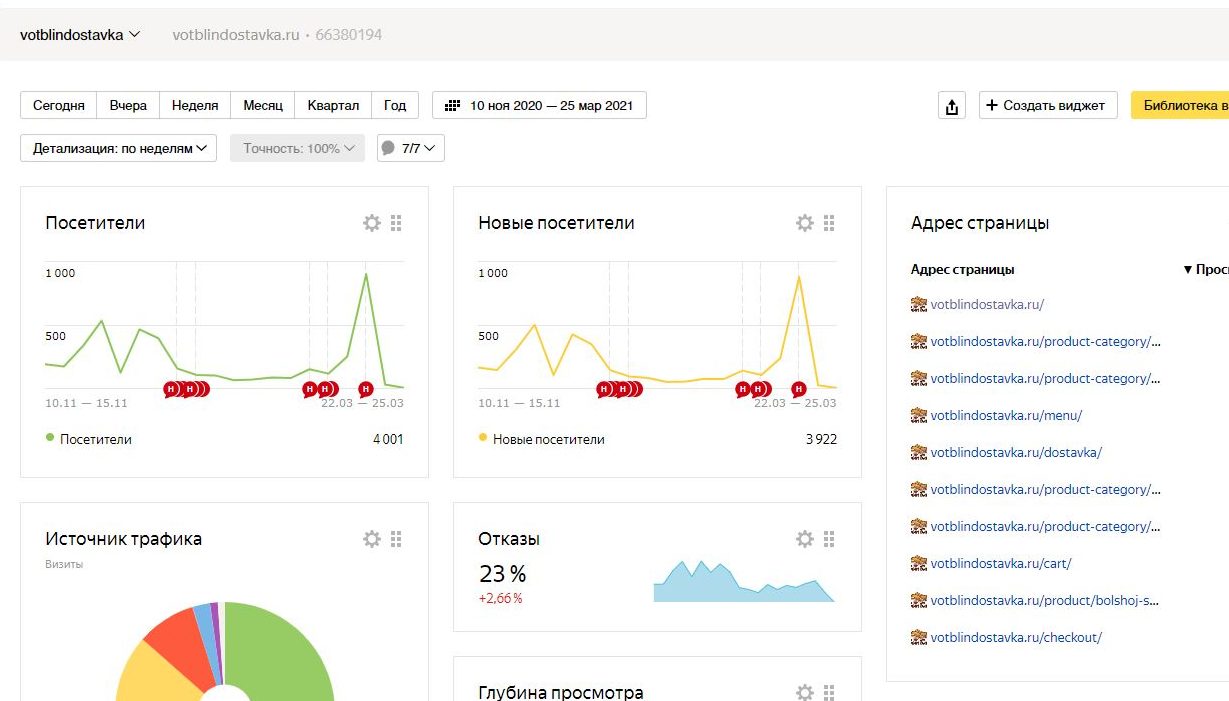
Task: Open settings gear of Отказы widget
Action: [x=805, y=539]
